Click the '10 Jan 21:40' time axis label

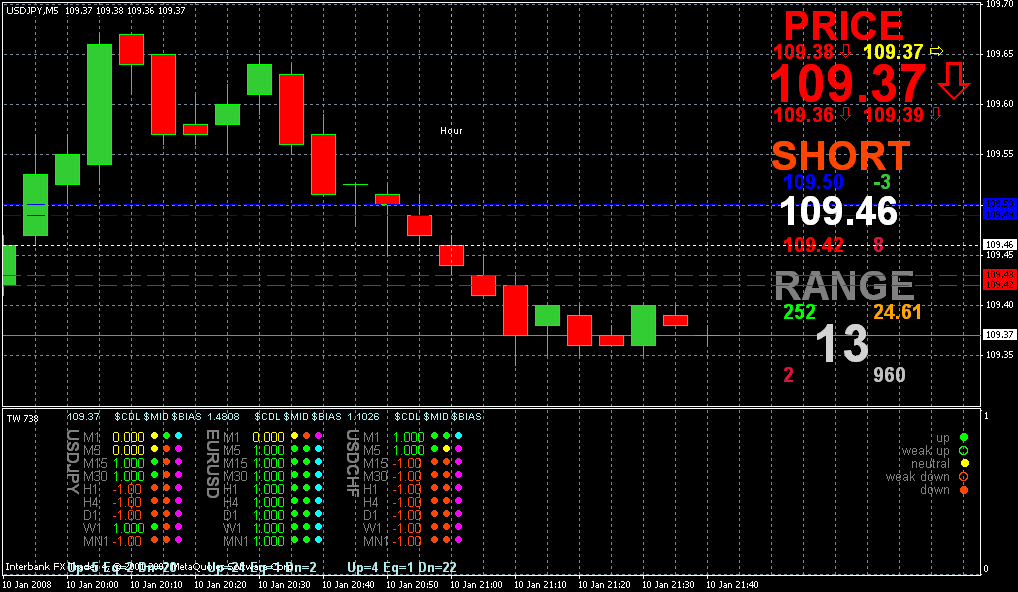[x=732, y=585]
